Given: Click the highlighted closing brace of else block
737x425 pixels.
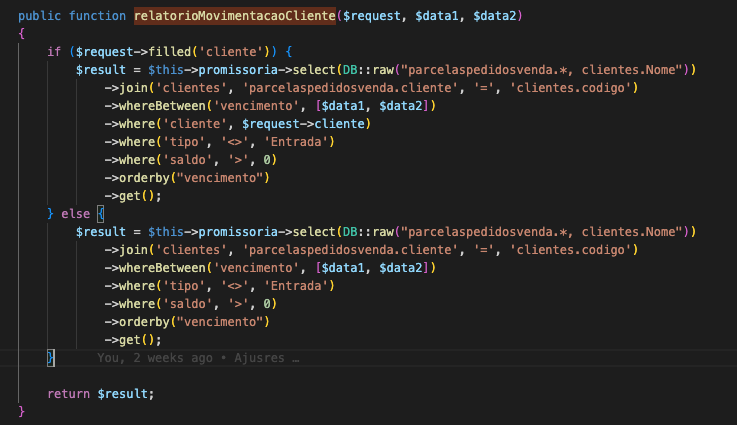Looking at the screenshot, I should [x=50, y=357].
